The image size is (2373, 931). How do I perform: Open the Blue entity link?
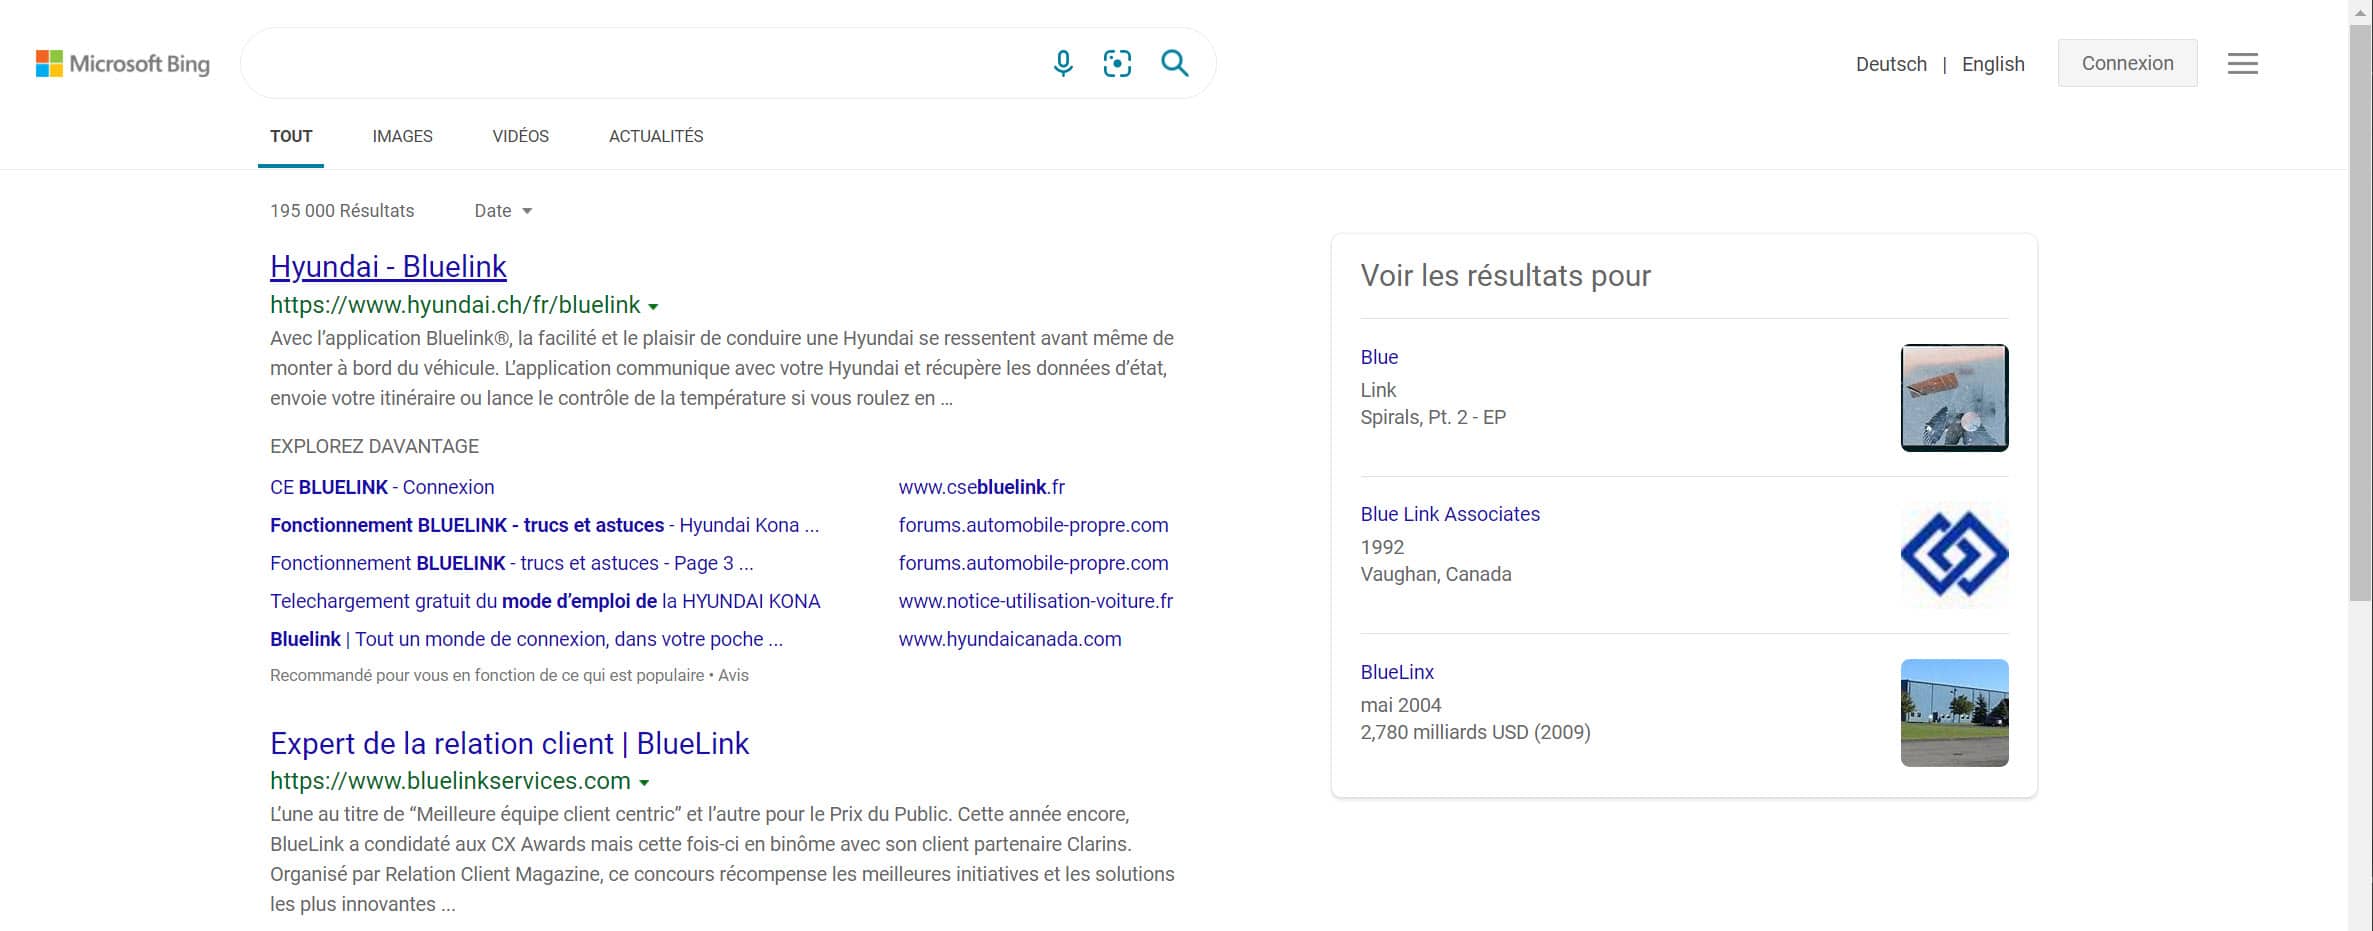point(1379,357)
